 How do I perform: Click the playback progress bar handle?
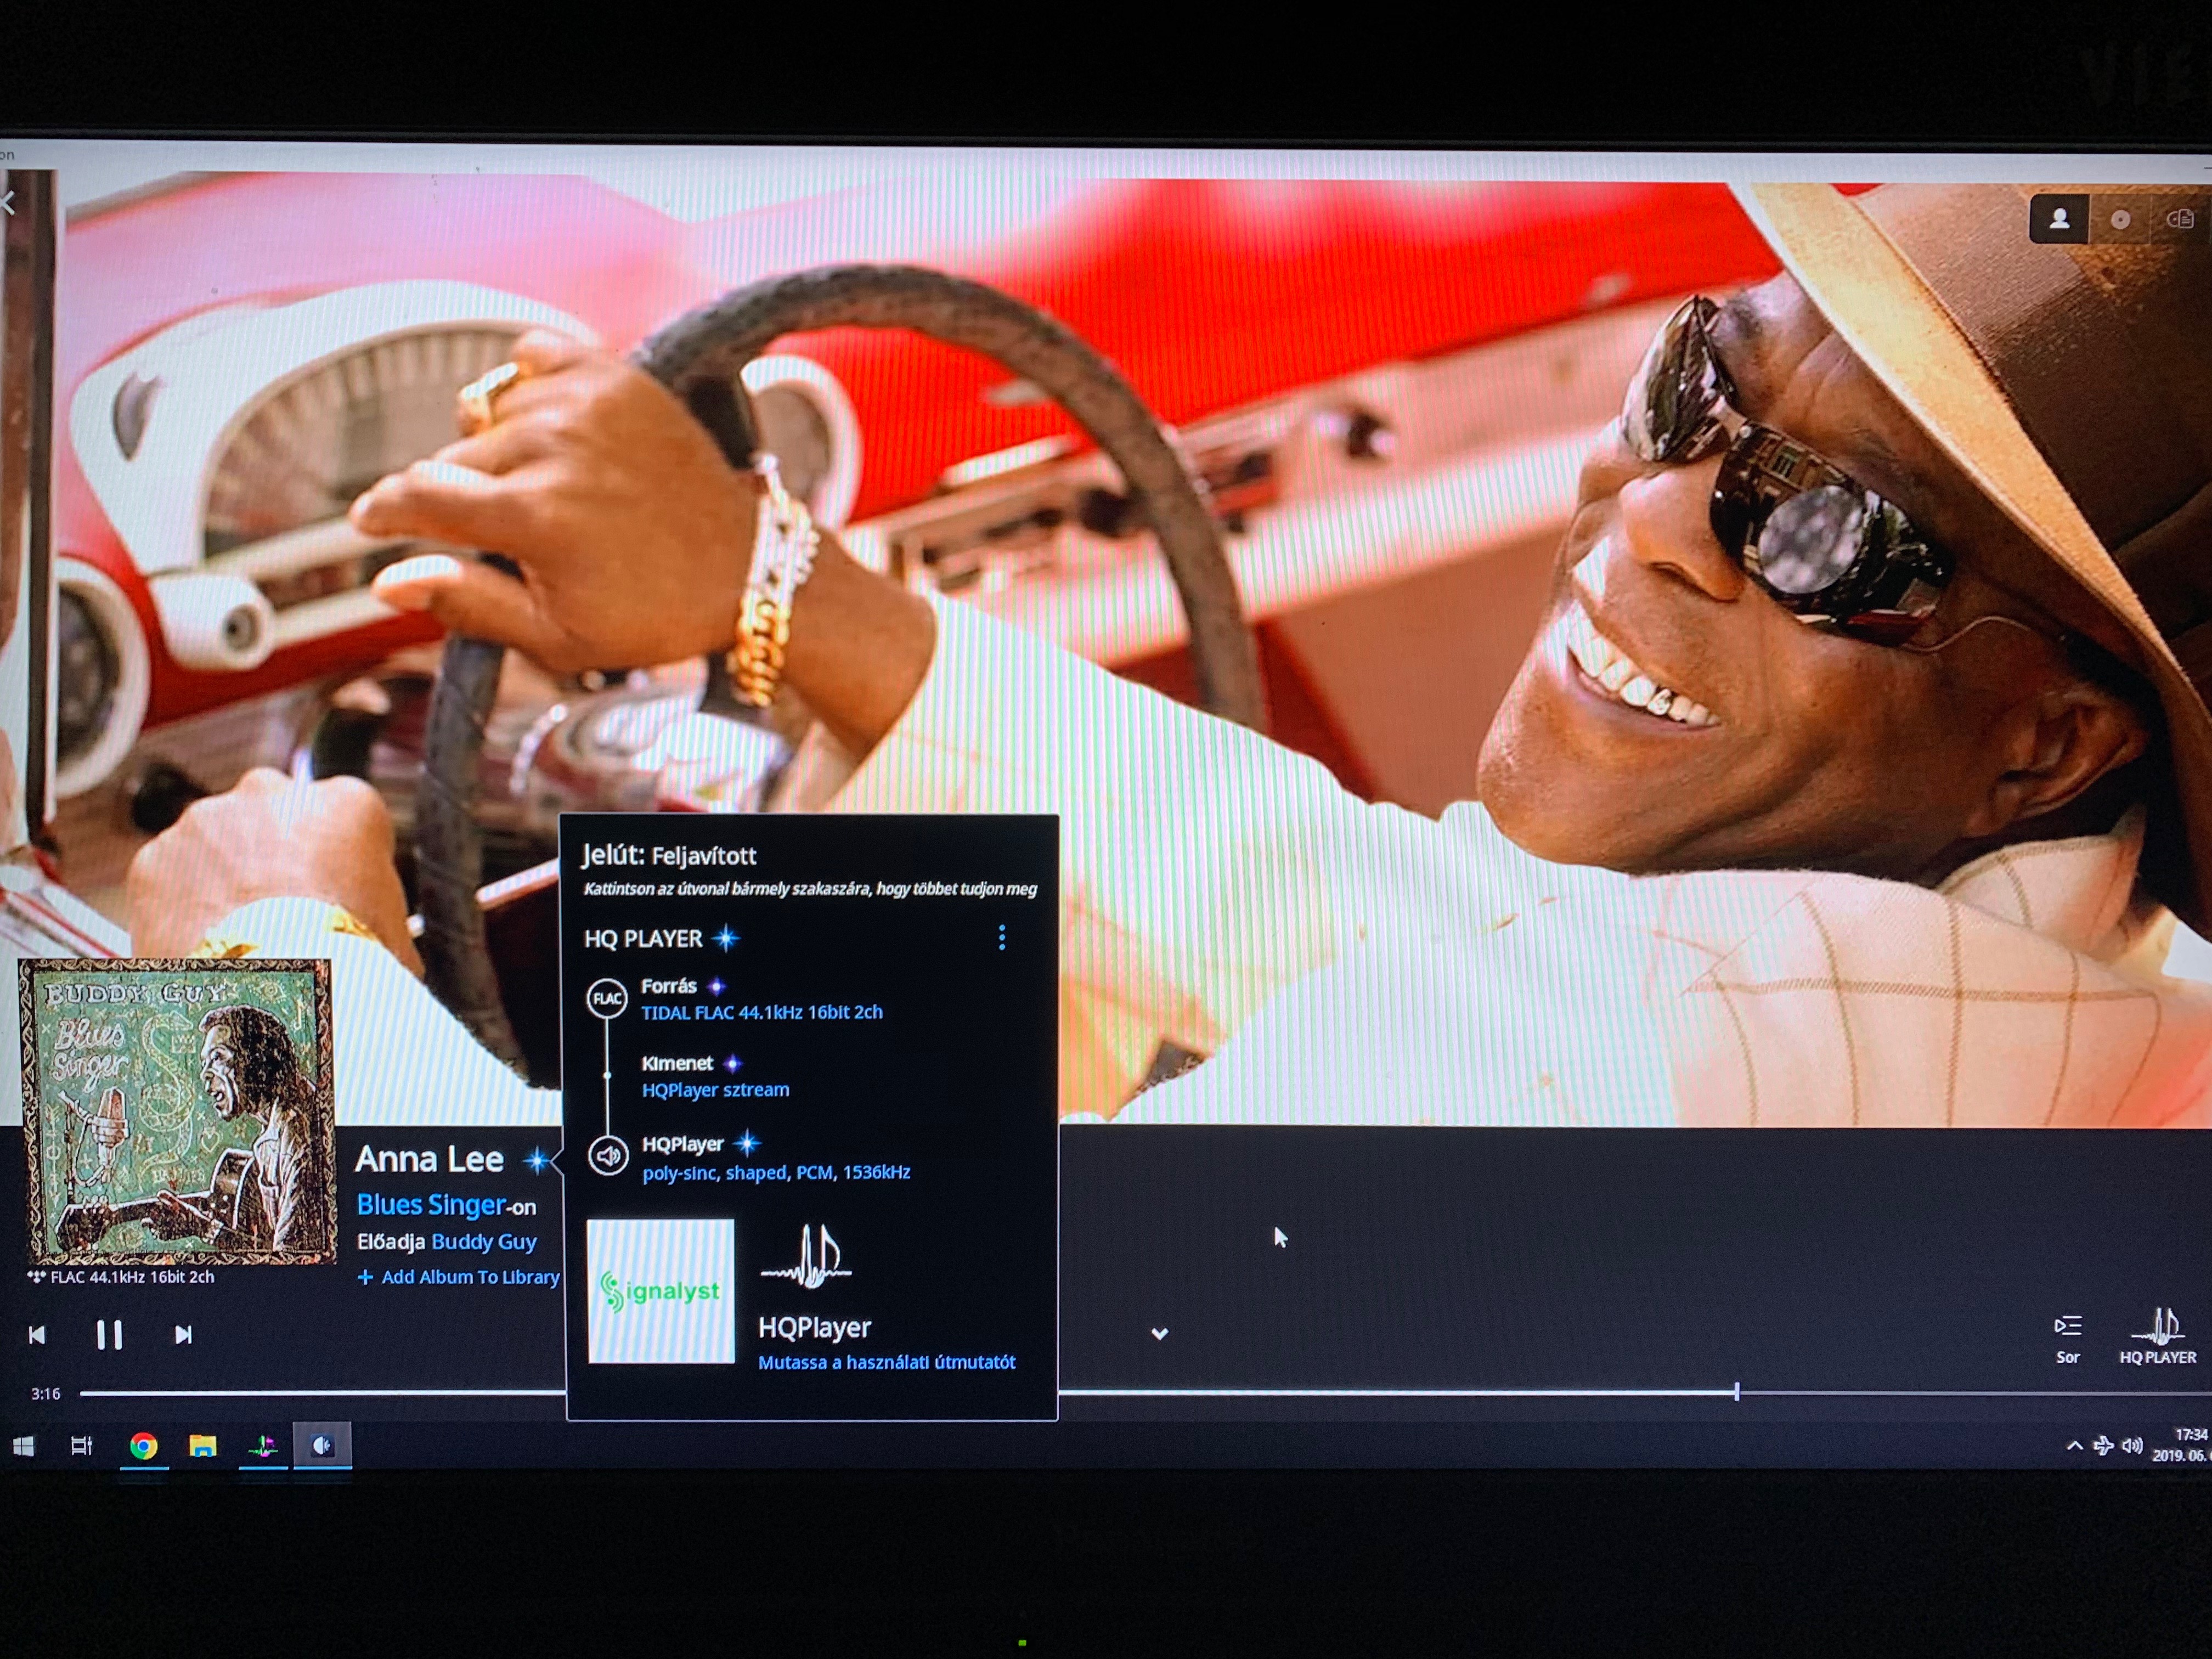[x=1736, y=1392]
